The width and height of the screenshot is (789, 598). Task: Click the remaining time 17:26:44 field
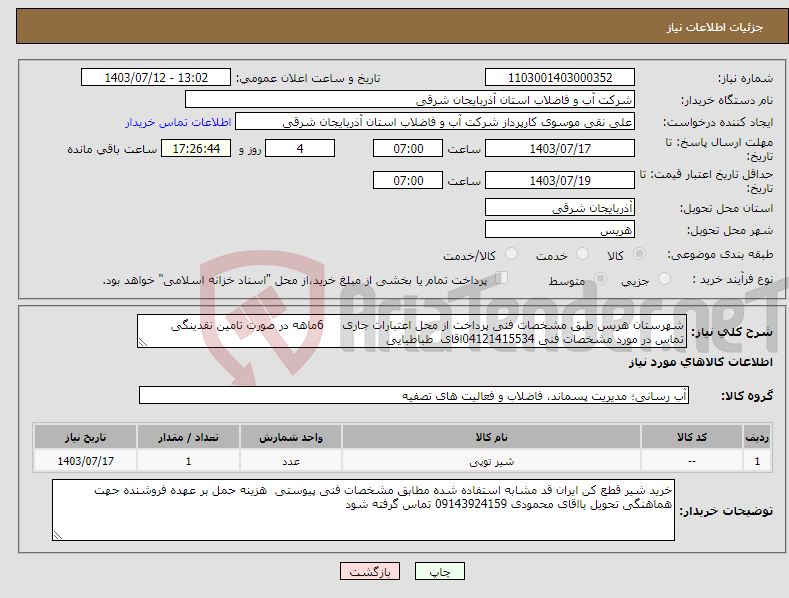pyautogui.click(x=196, y=148)
